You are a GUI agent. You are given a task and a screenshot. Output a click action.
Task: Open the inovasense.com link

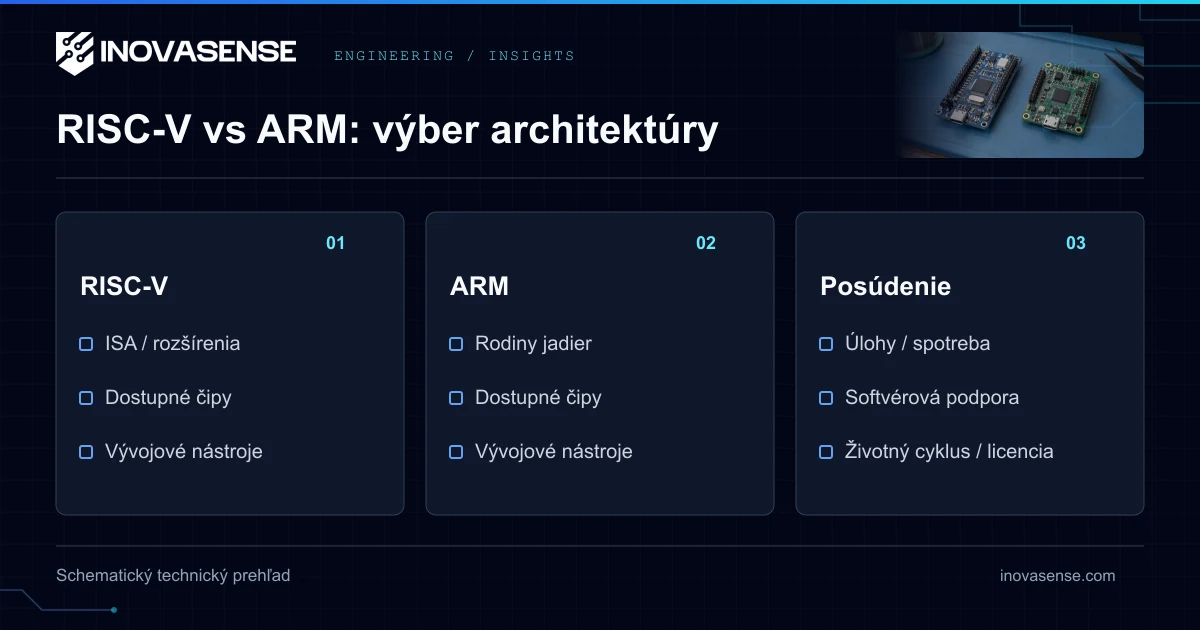click(1057, 576)
